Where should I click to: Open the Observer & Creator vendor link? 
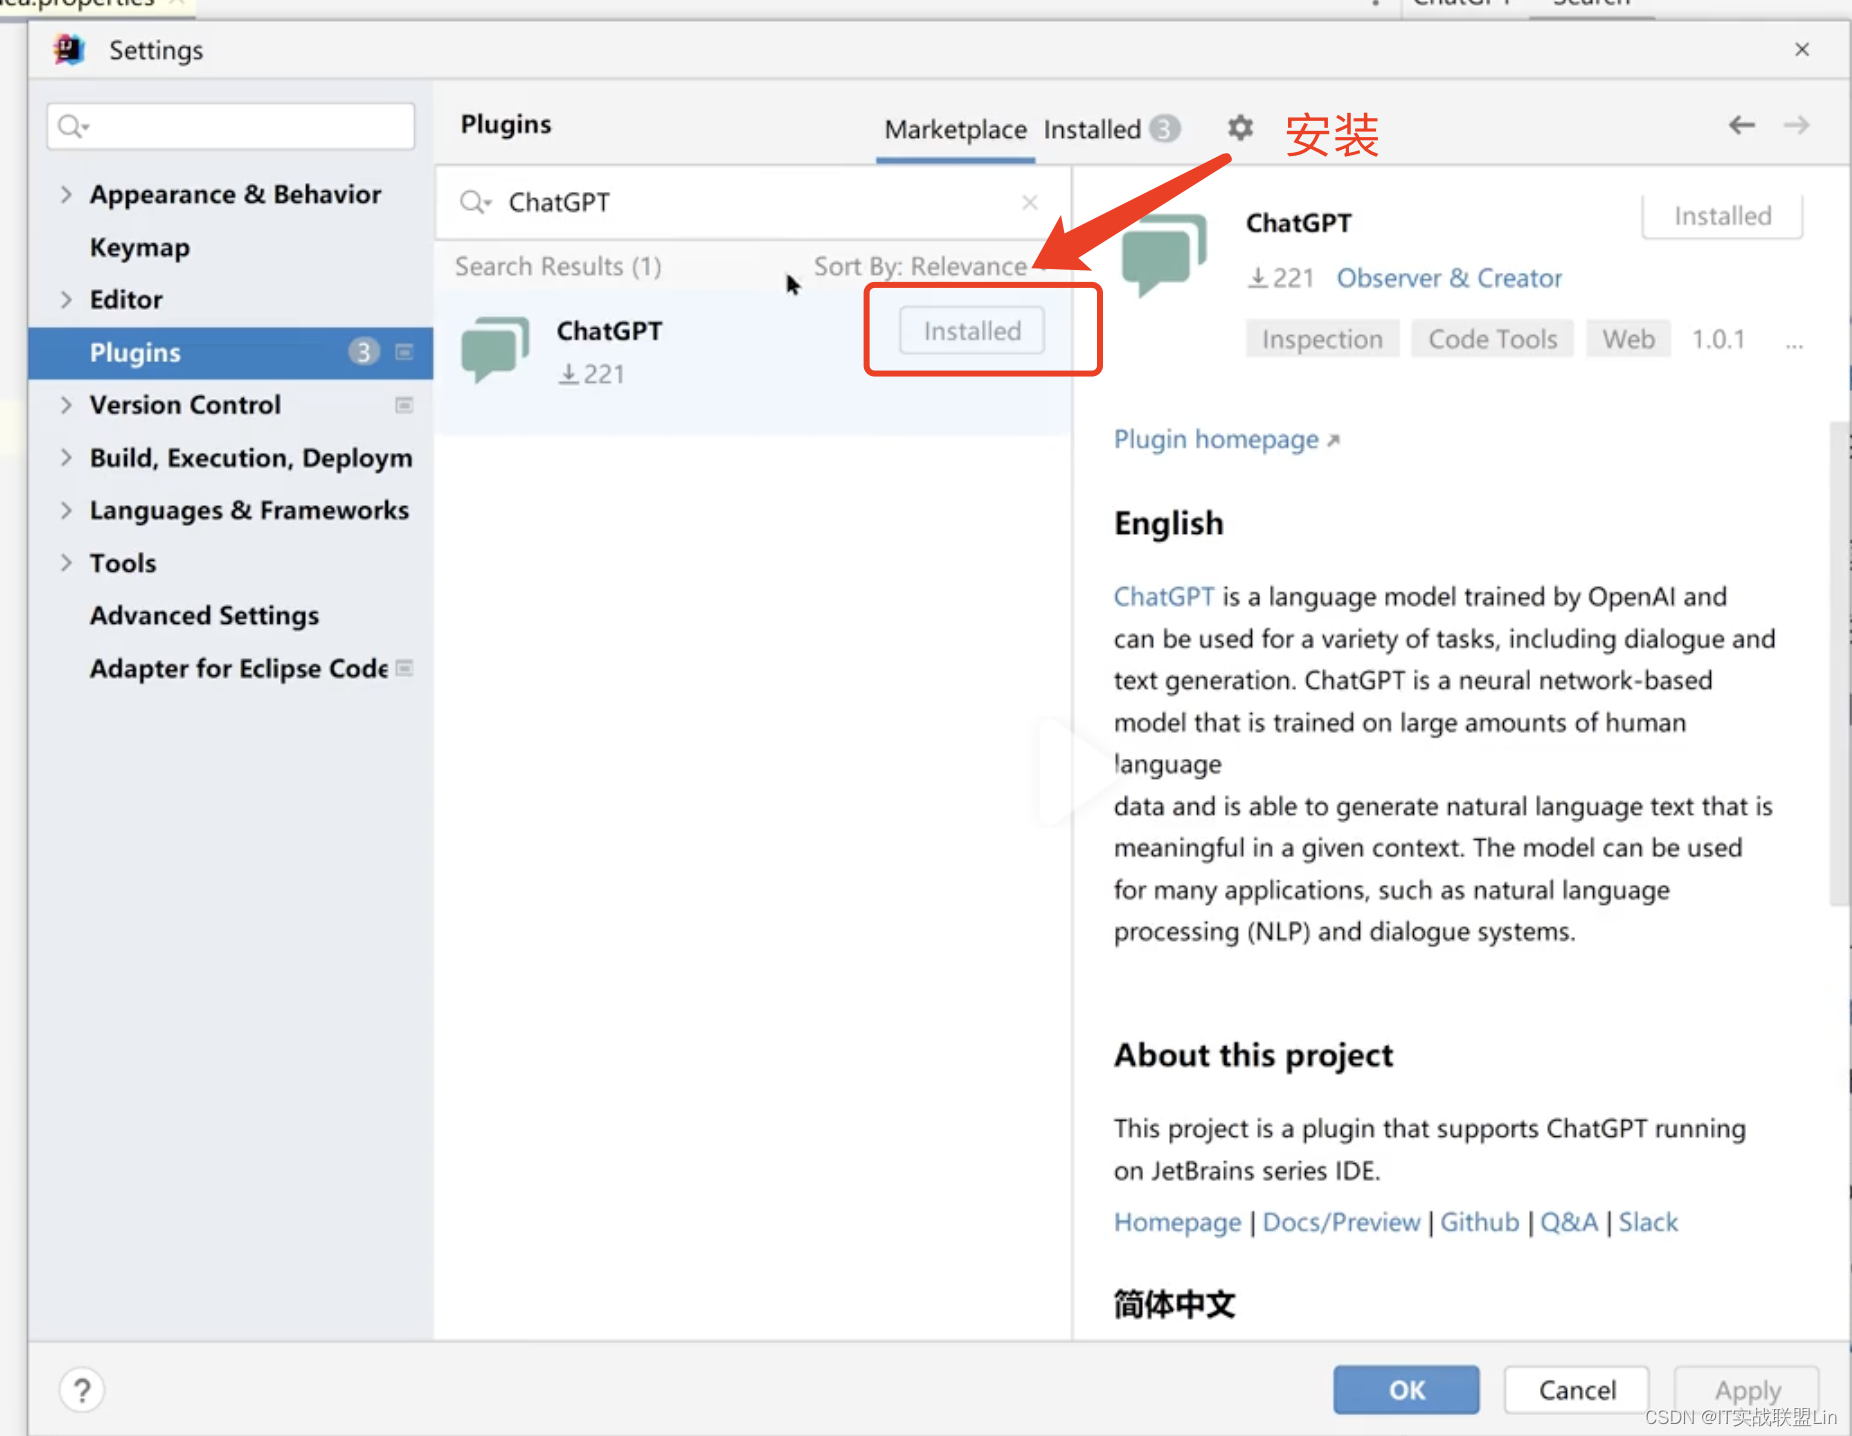click(1449, 278)
